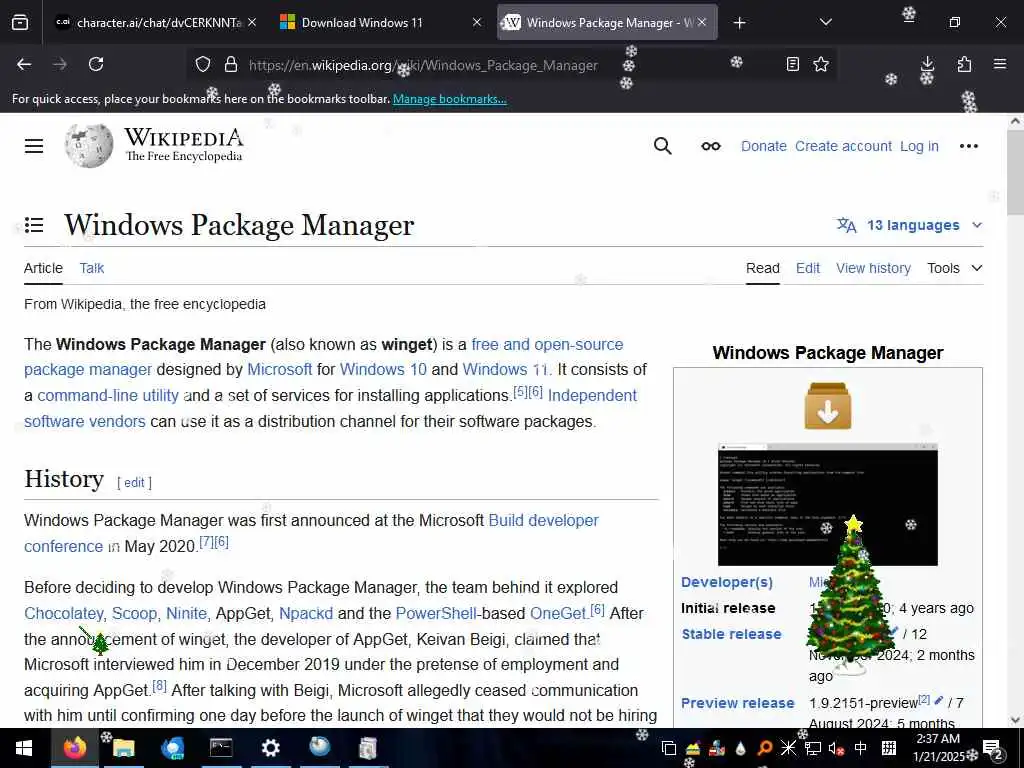1024x768 pixels.
Task: Follow the OneGet link
Action: coord(558,614)
